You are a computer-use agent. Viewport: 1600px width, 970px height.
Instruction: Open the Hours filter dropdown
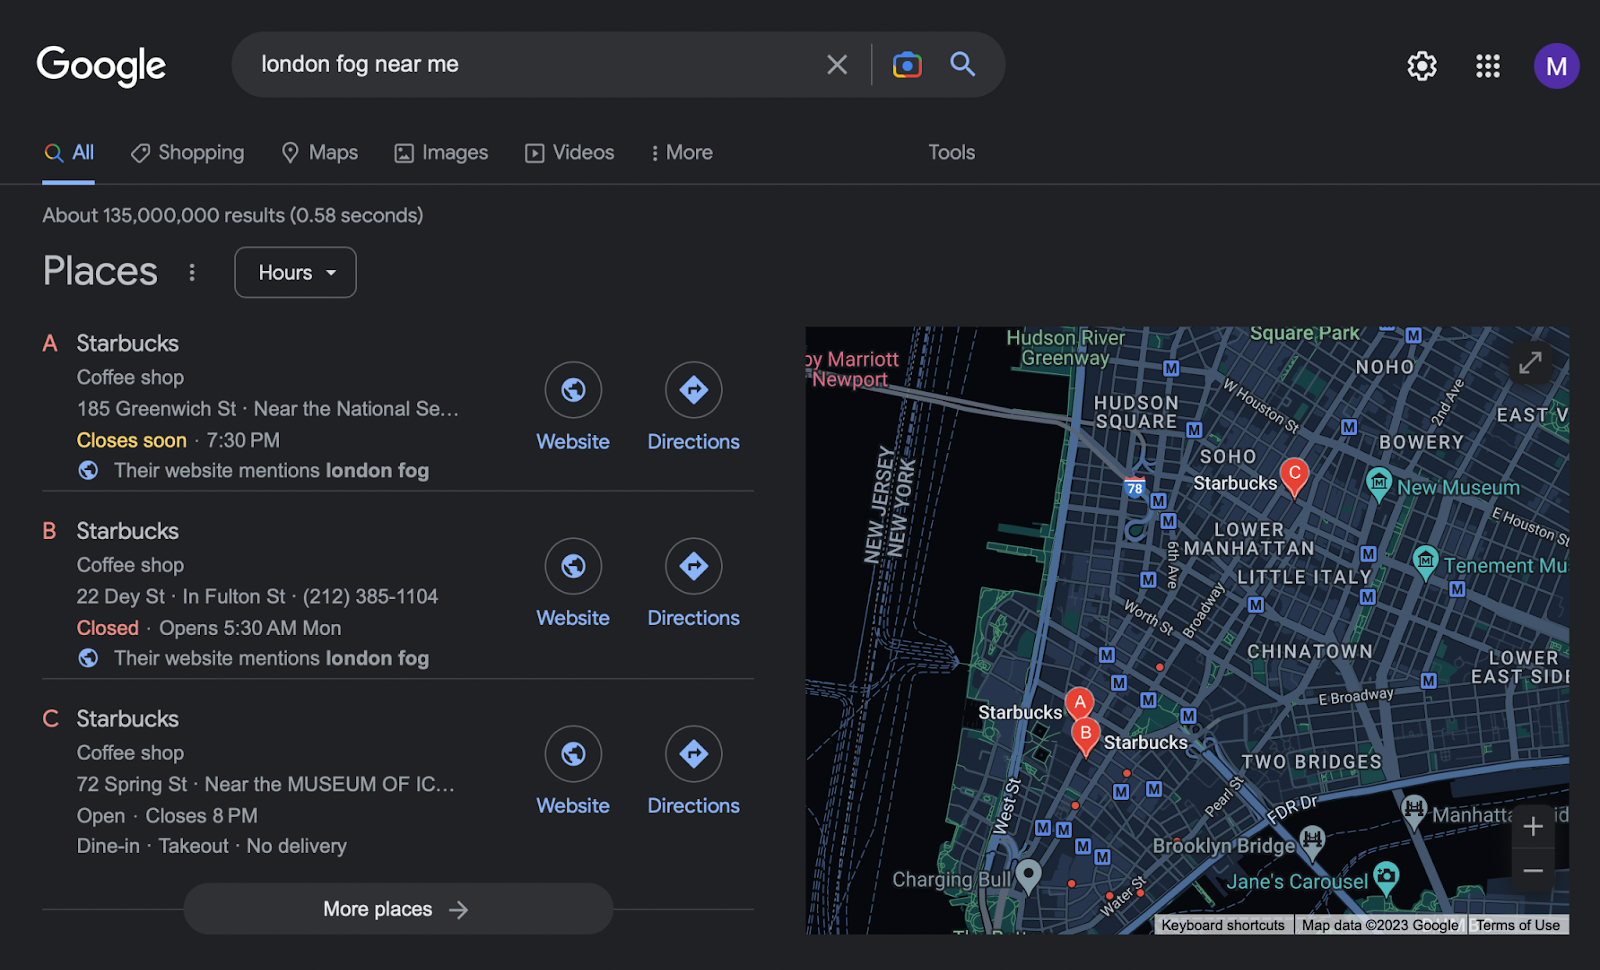[x=295, y=273]
